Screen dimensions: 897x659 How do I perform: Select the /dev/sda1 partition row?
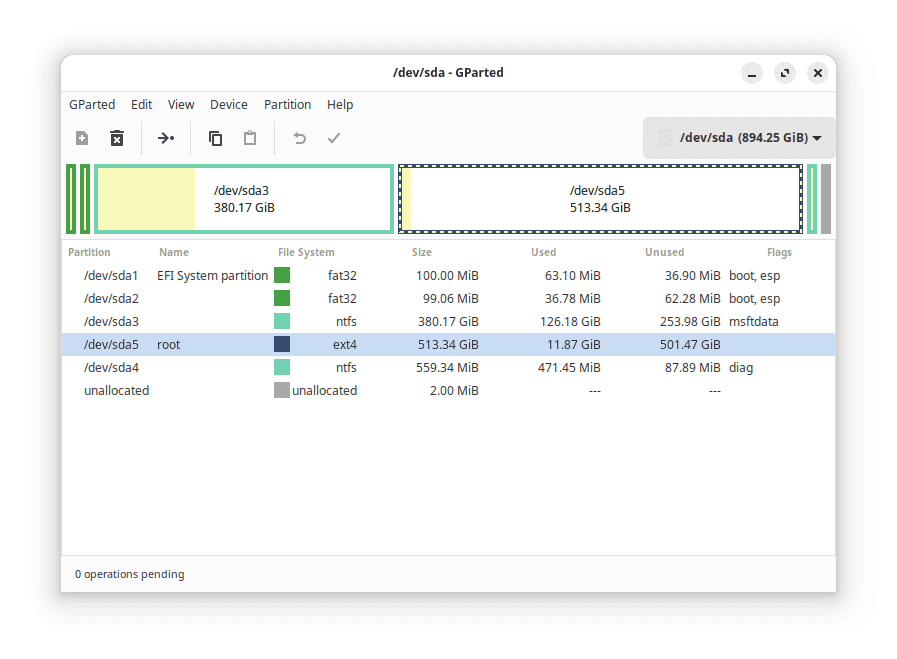pos(448,276)
